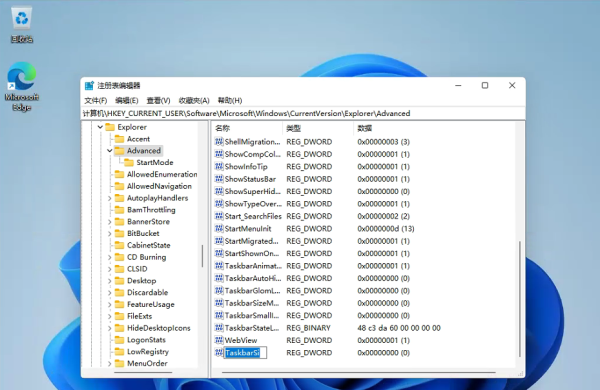Screen dimensions: 600x390
Task: Expand the FileExts key
Action: click(x=110, y=317)
